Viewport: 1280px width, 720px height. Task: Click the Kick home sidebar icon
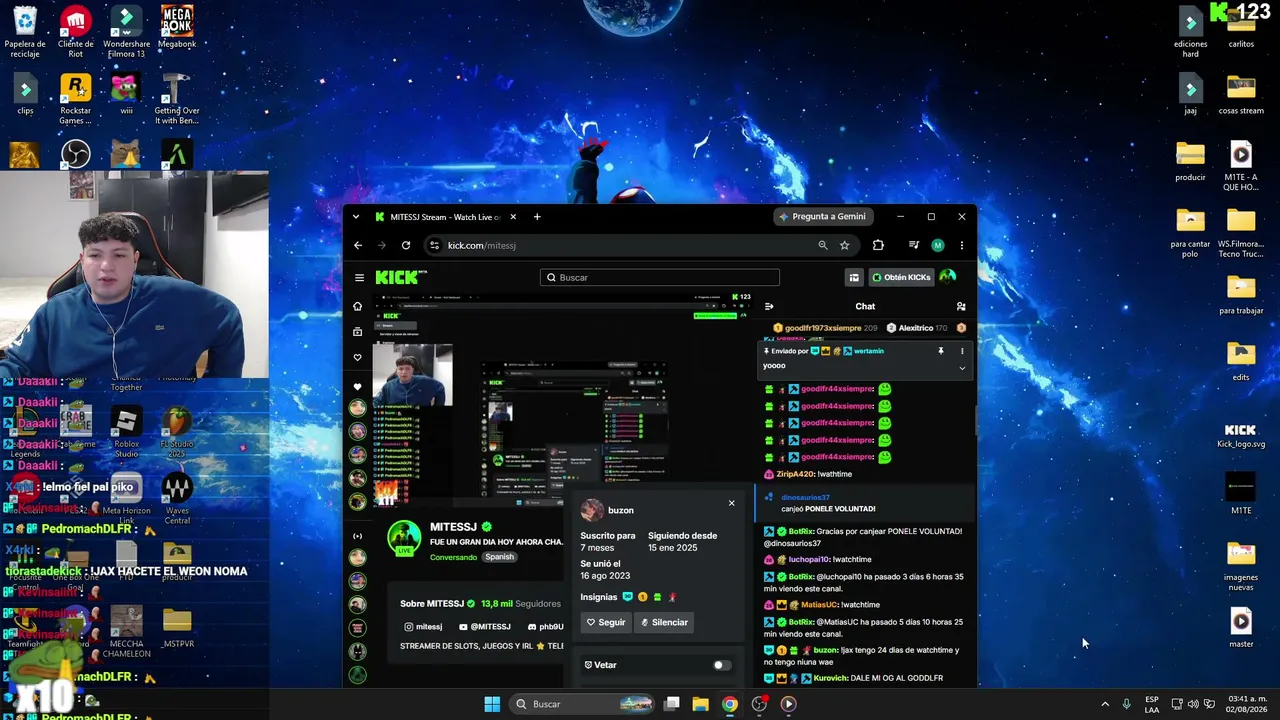click(358, 306)
